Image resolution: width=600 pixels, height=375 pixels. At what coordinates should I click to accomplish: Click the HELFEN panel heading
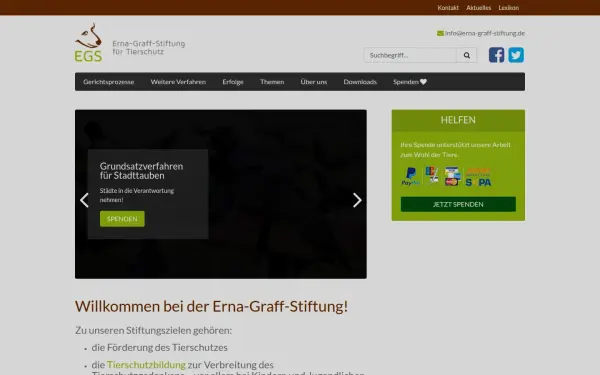(458, 120)
